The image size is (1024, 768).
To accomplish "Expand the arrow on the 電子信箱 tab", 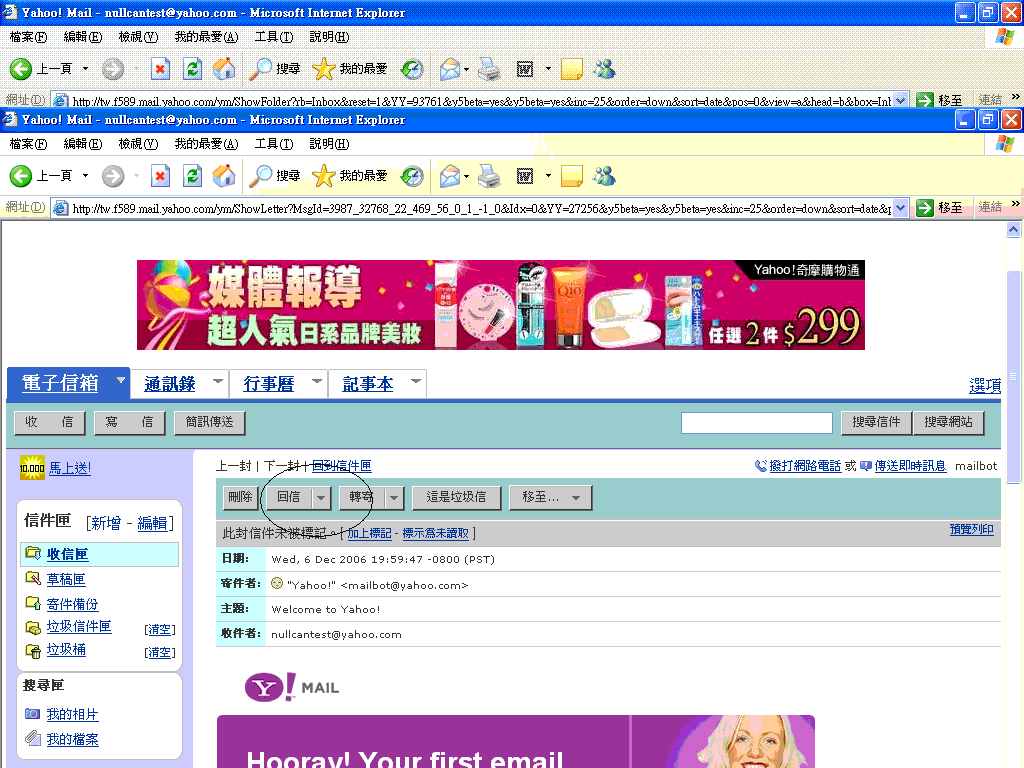I will click(x=120, y=381).
